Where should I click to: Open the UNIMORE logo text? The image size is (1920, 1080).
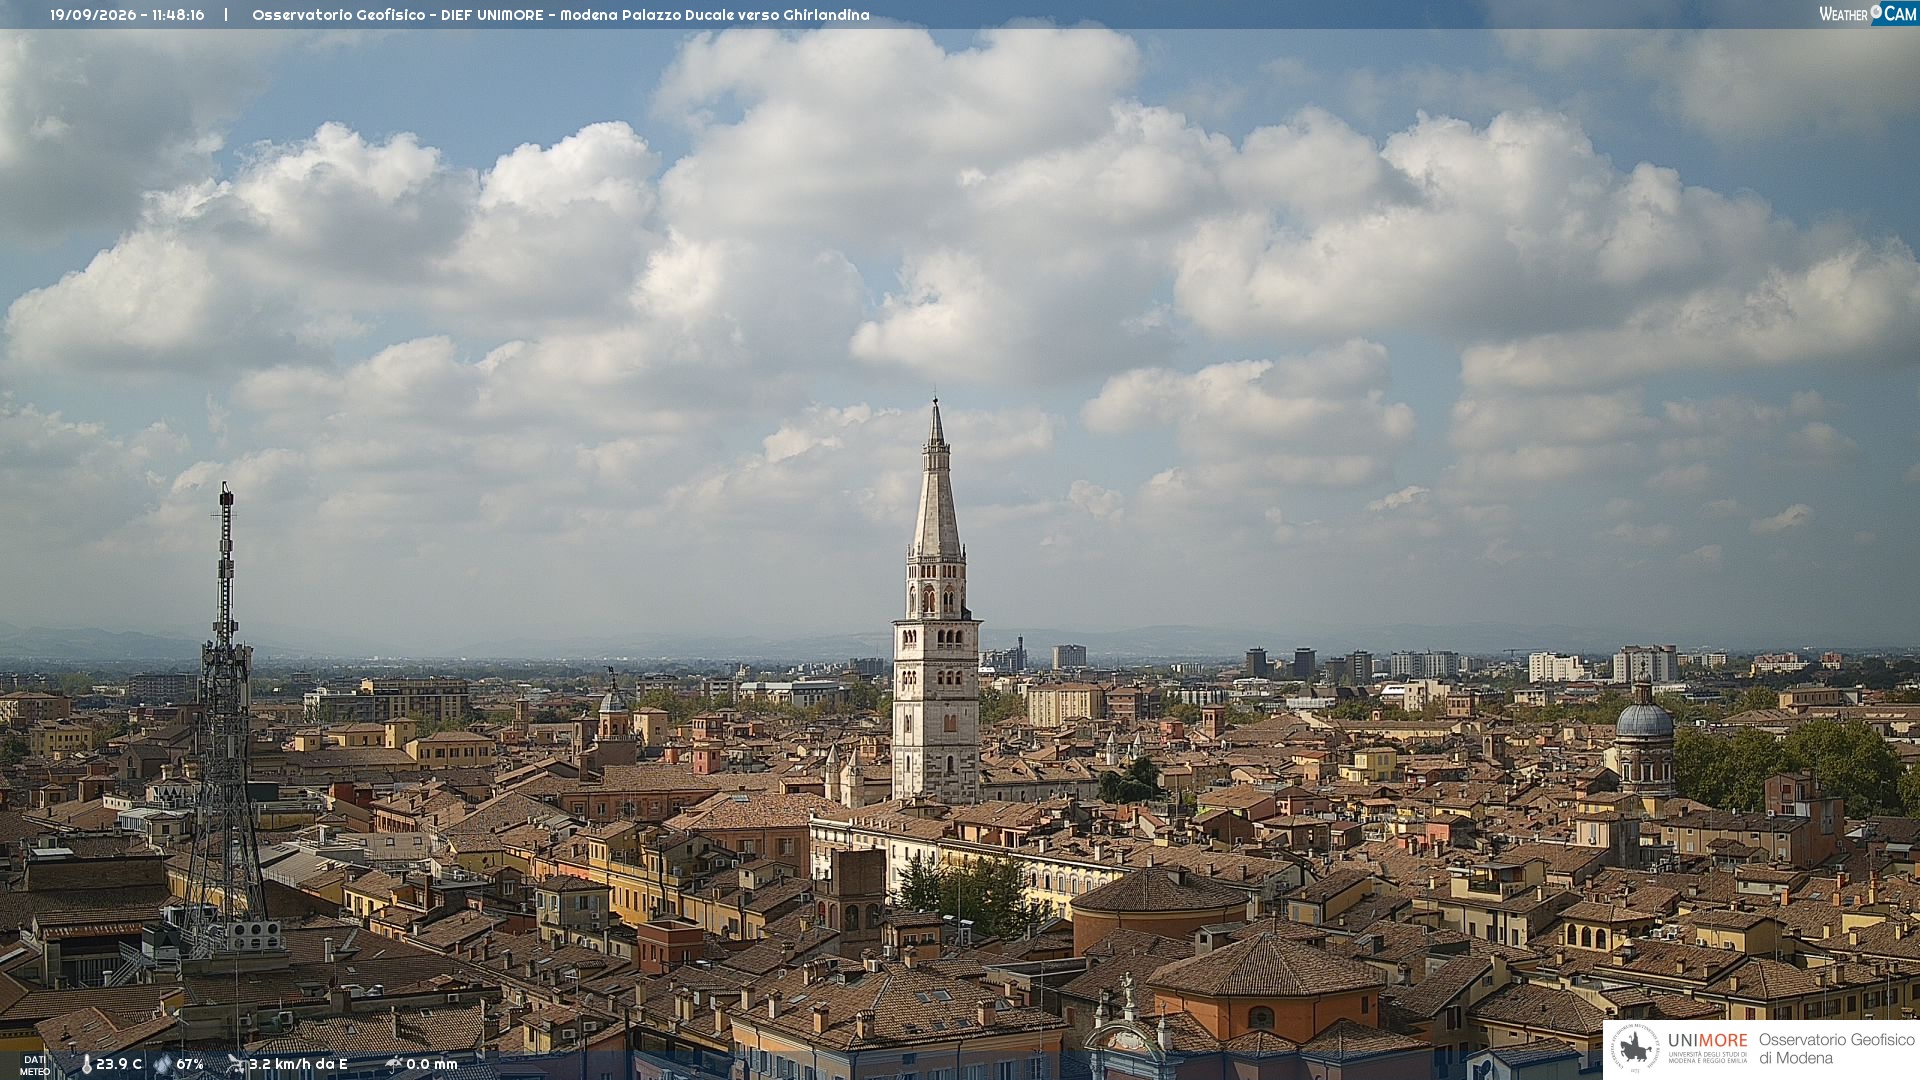(x=1708, y=1041)
